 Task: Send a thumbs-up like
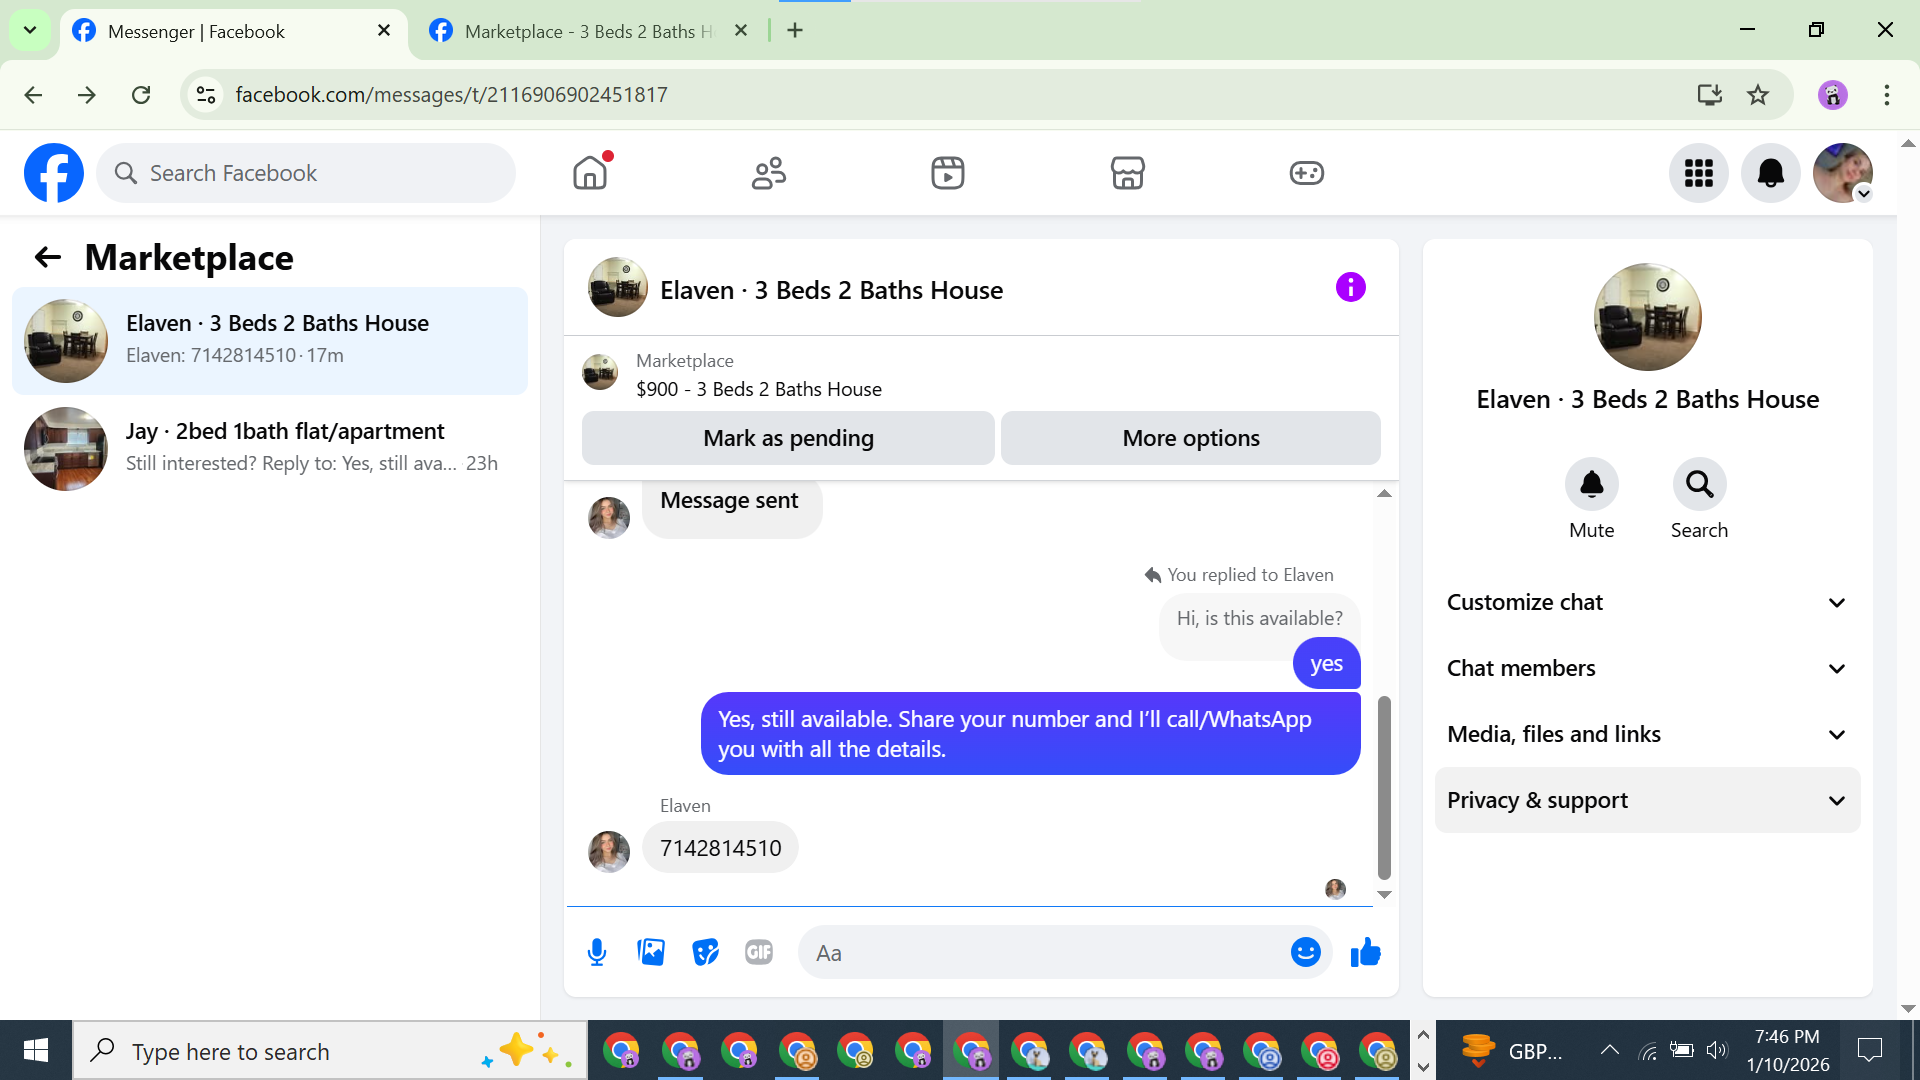1365,952
